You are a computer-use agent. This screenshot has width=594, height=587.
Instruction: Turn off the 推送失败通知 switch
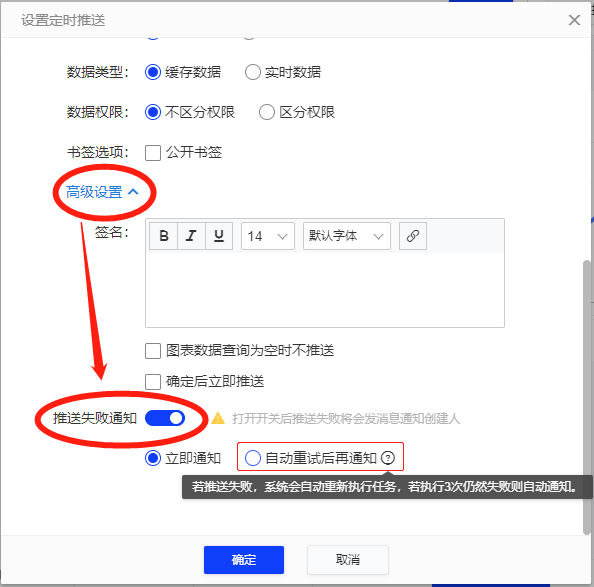point(165,418)
